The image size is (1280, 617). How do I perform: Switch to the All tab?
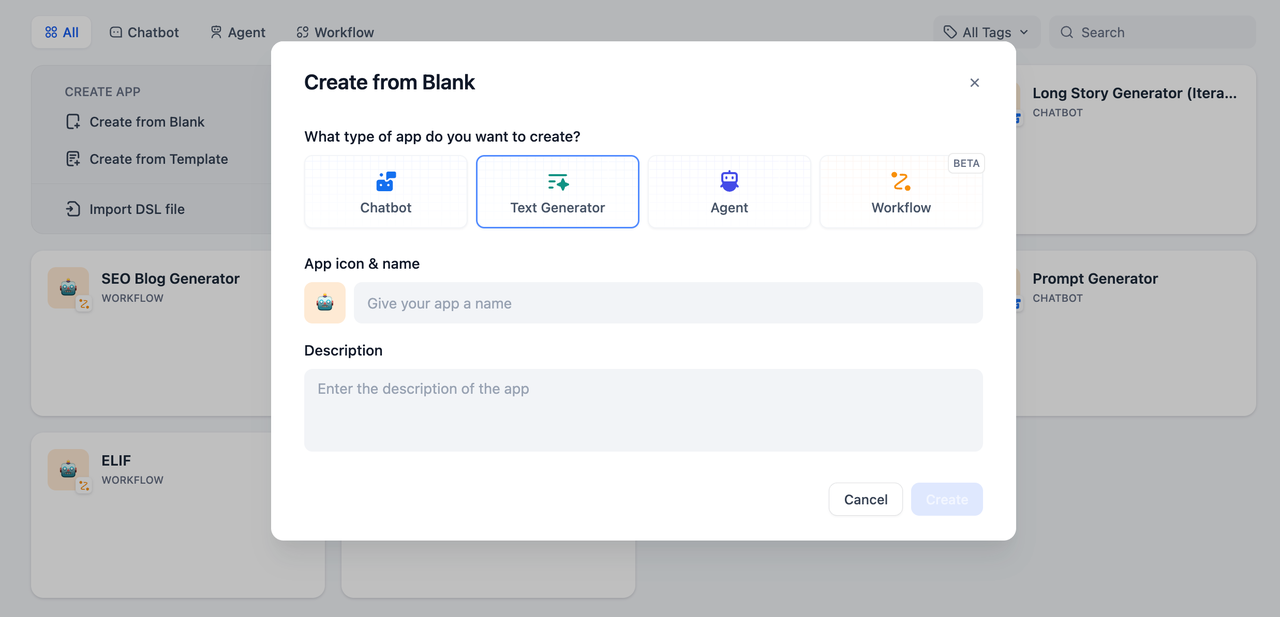pyautogui.click(x=62, y=32)
